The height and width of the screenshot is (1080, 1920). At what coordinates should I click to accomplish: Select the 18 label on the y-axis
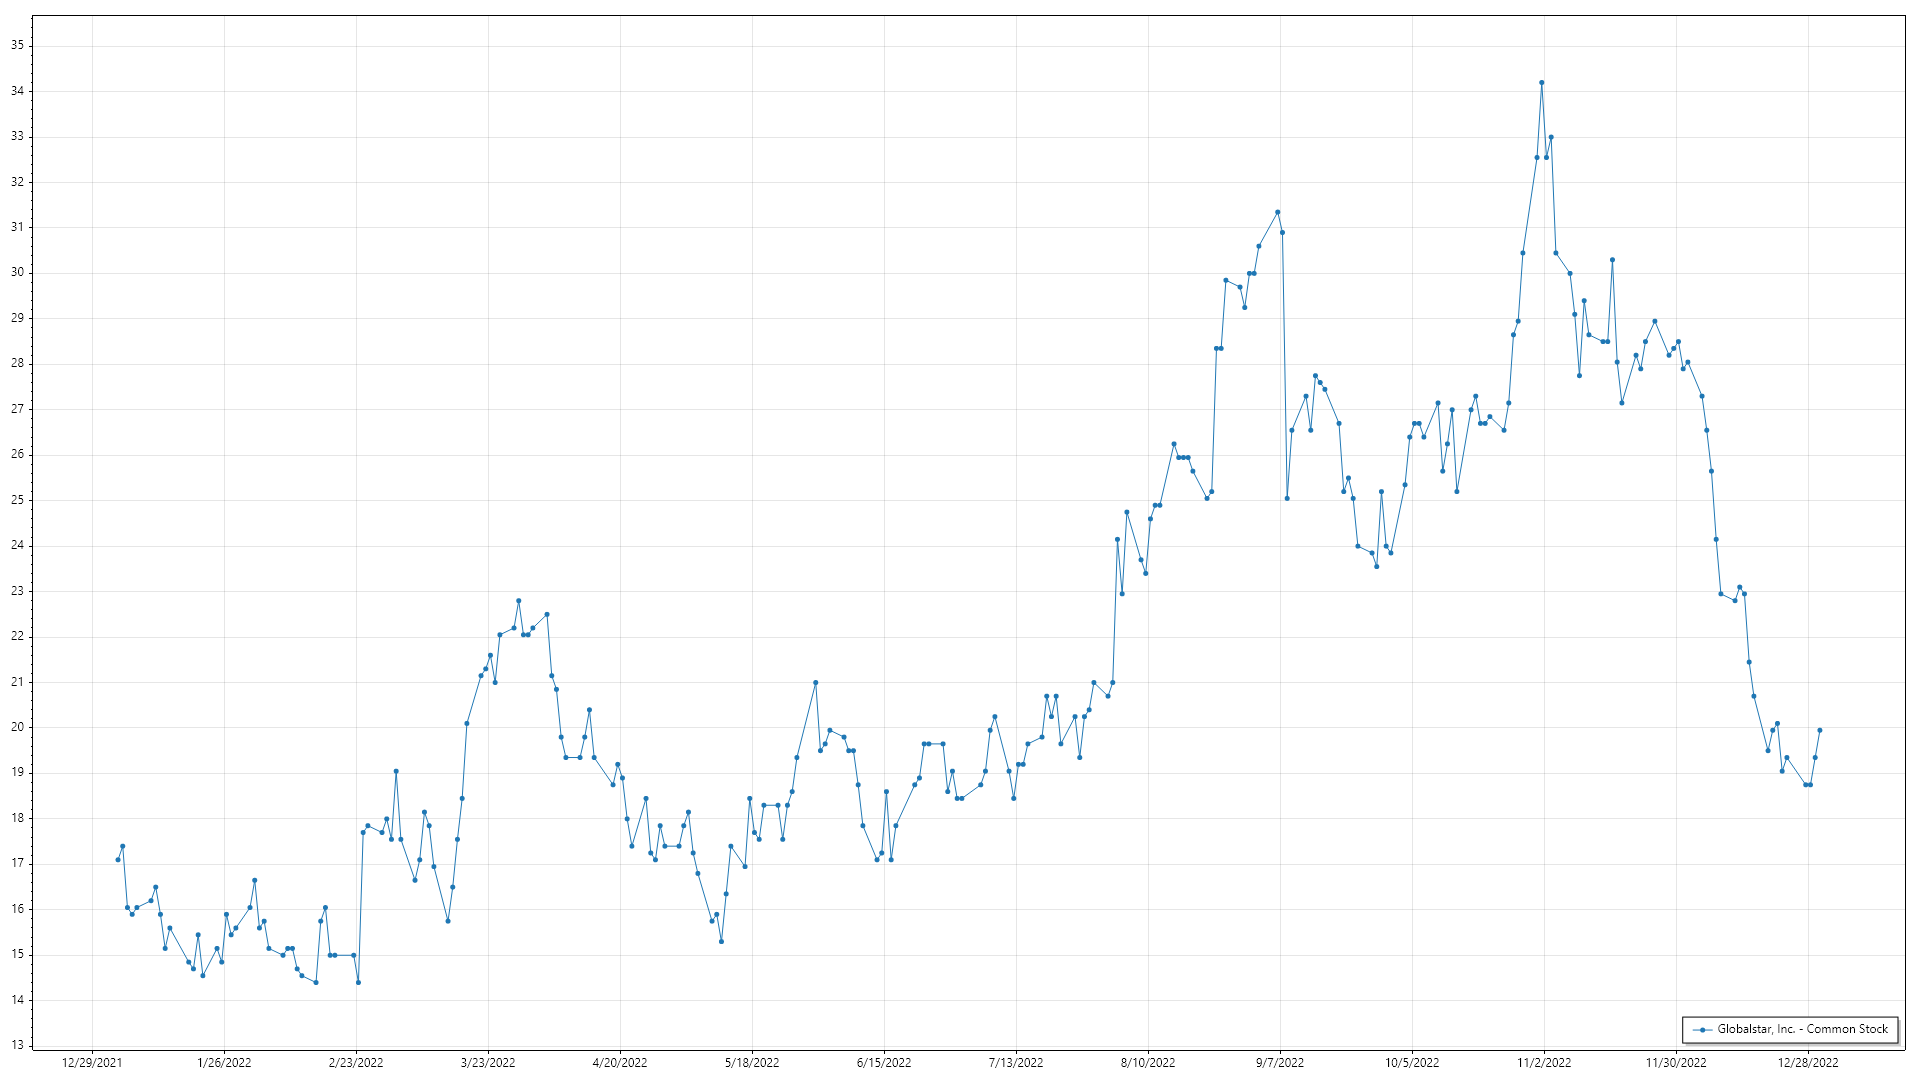[x=18, y=818]
